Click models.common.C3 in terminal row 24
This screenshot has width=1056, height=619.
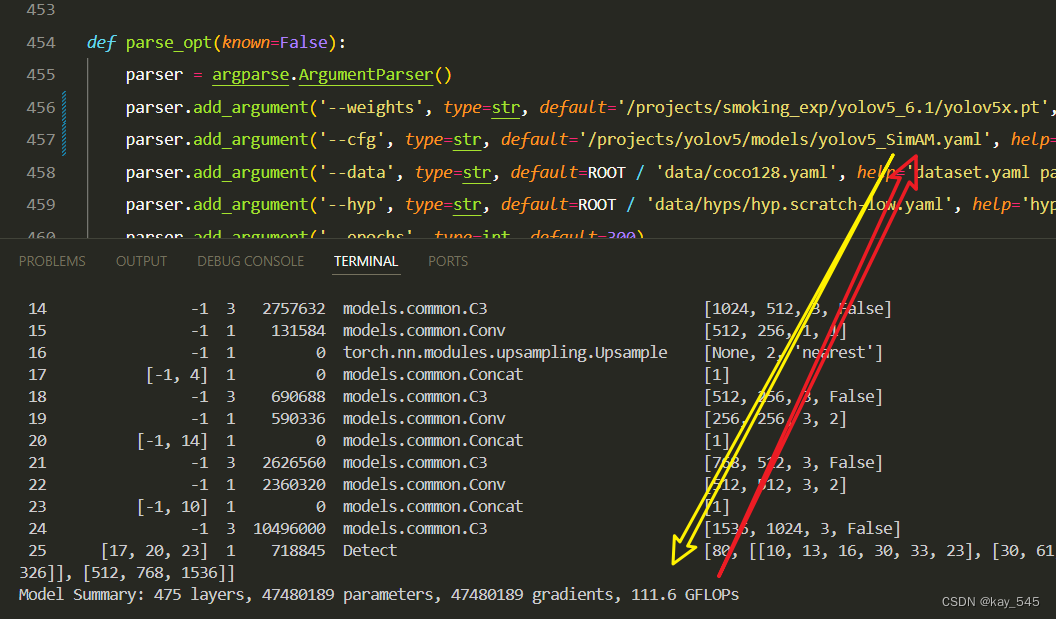tap(415, 529)
